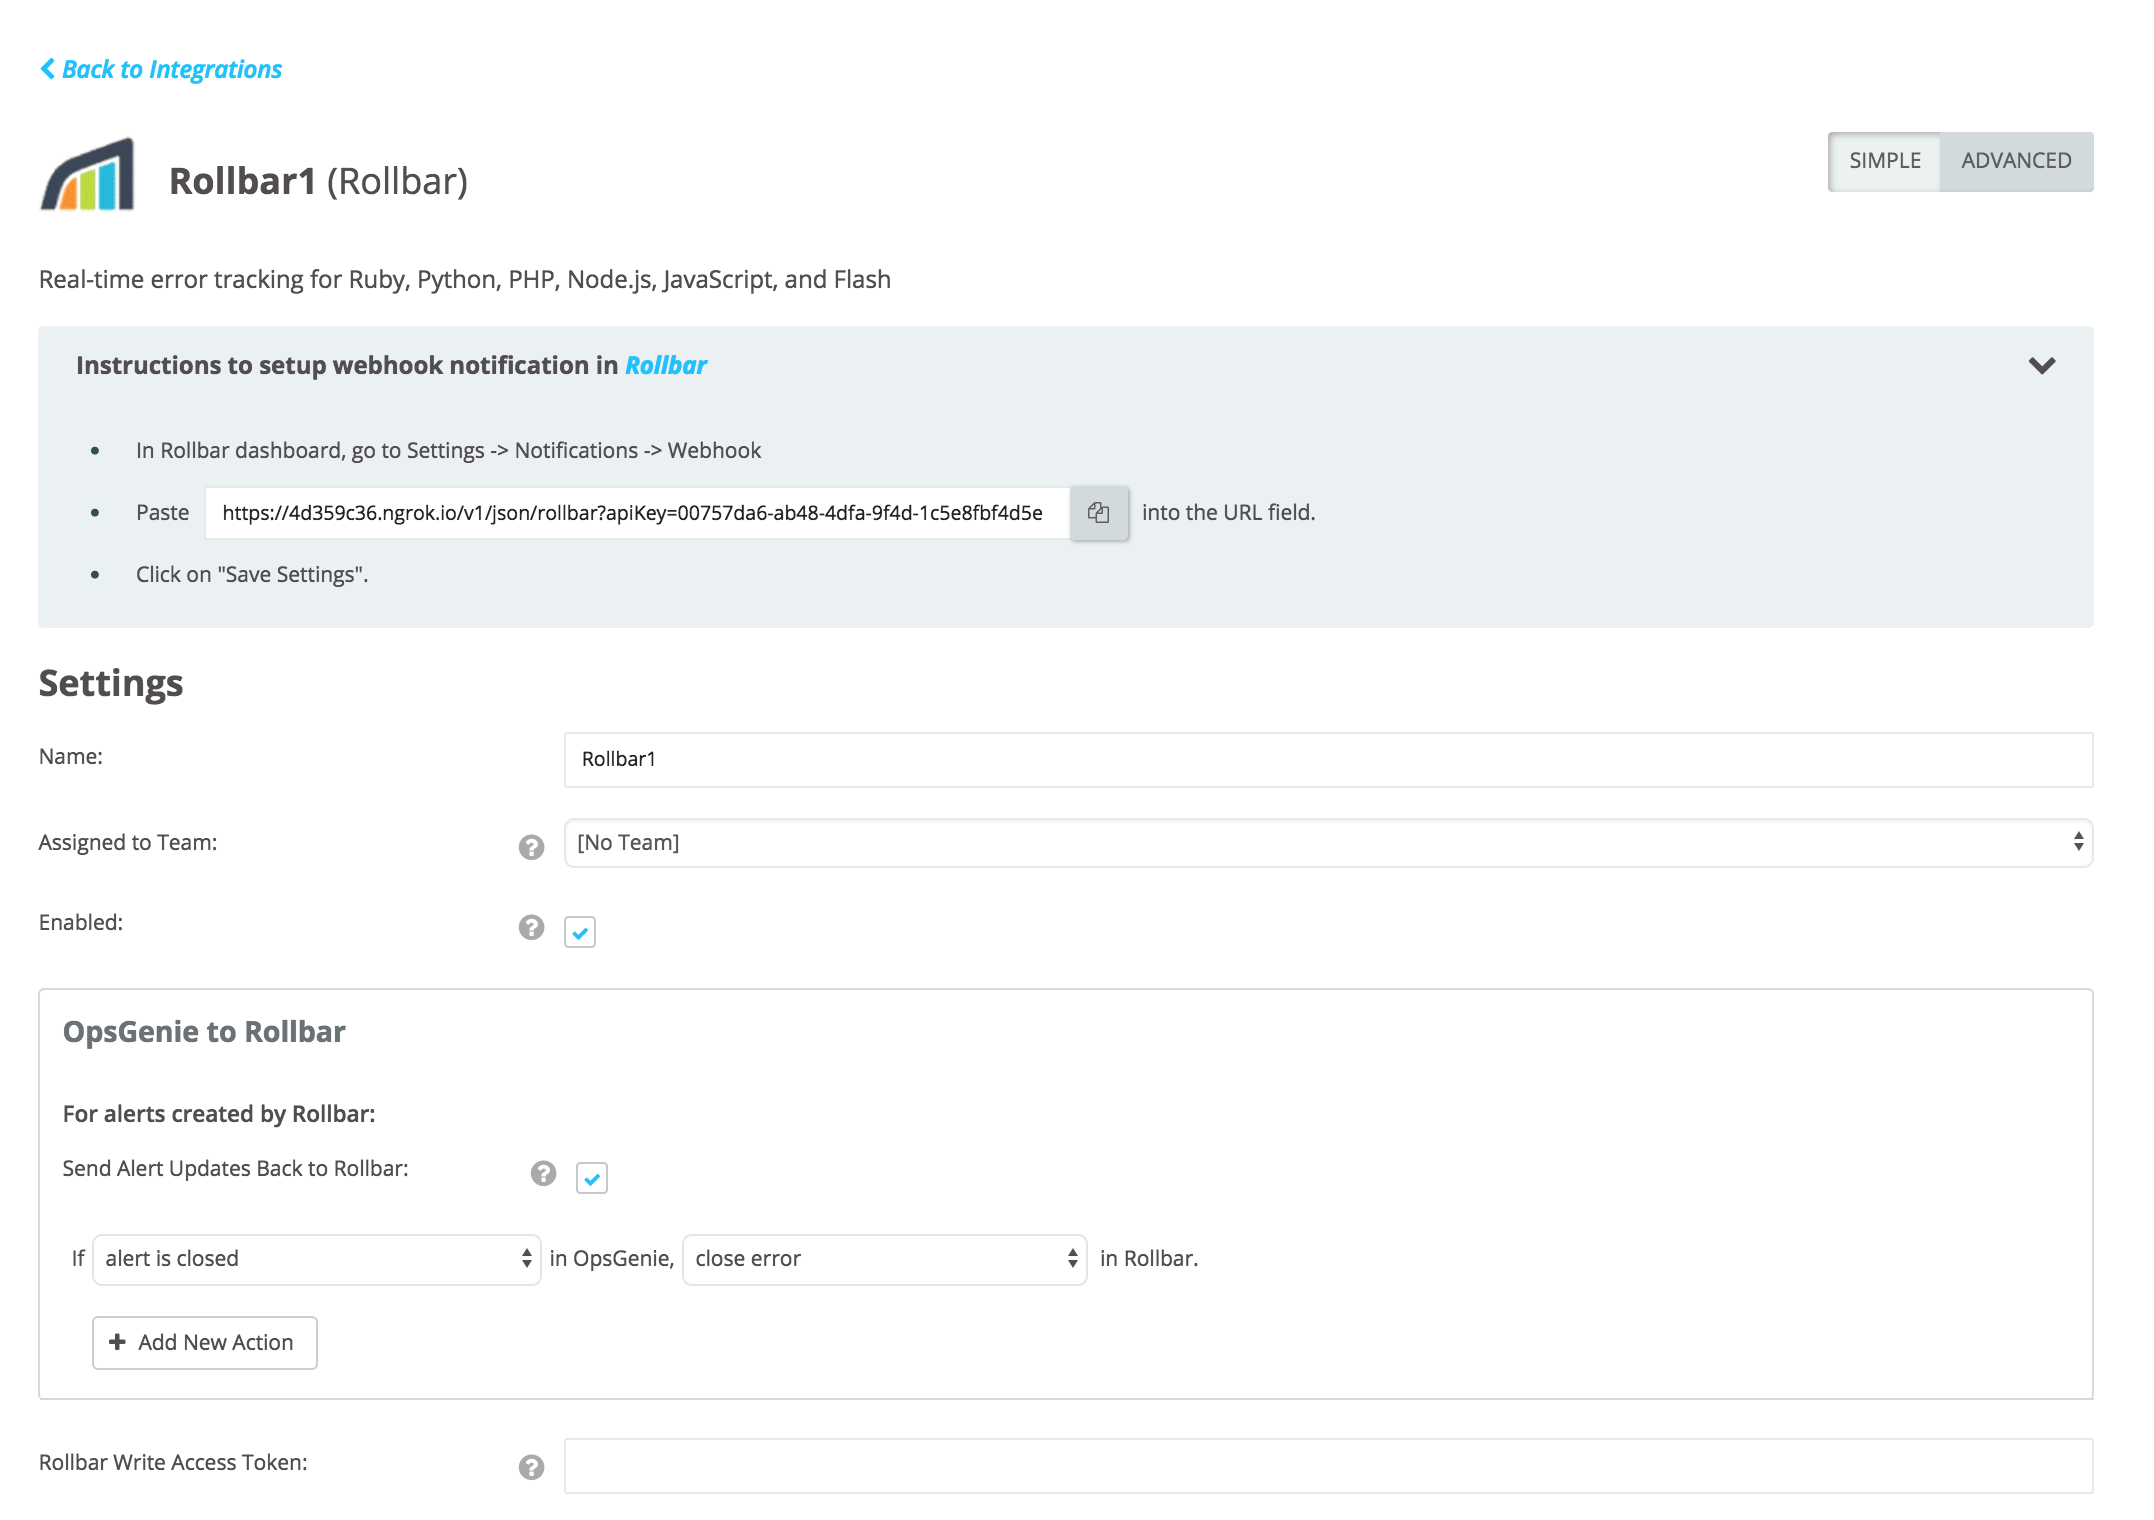Open the Rollbar link in instructions header
This screenshot has width=2154, height=1520.
pos(666,366)
